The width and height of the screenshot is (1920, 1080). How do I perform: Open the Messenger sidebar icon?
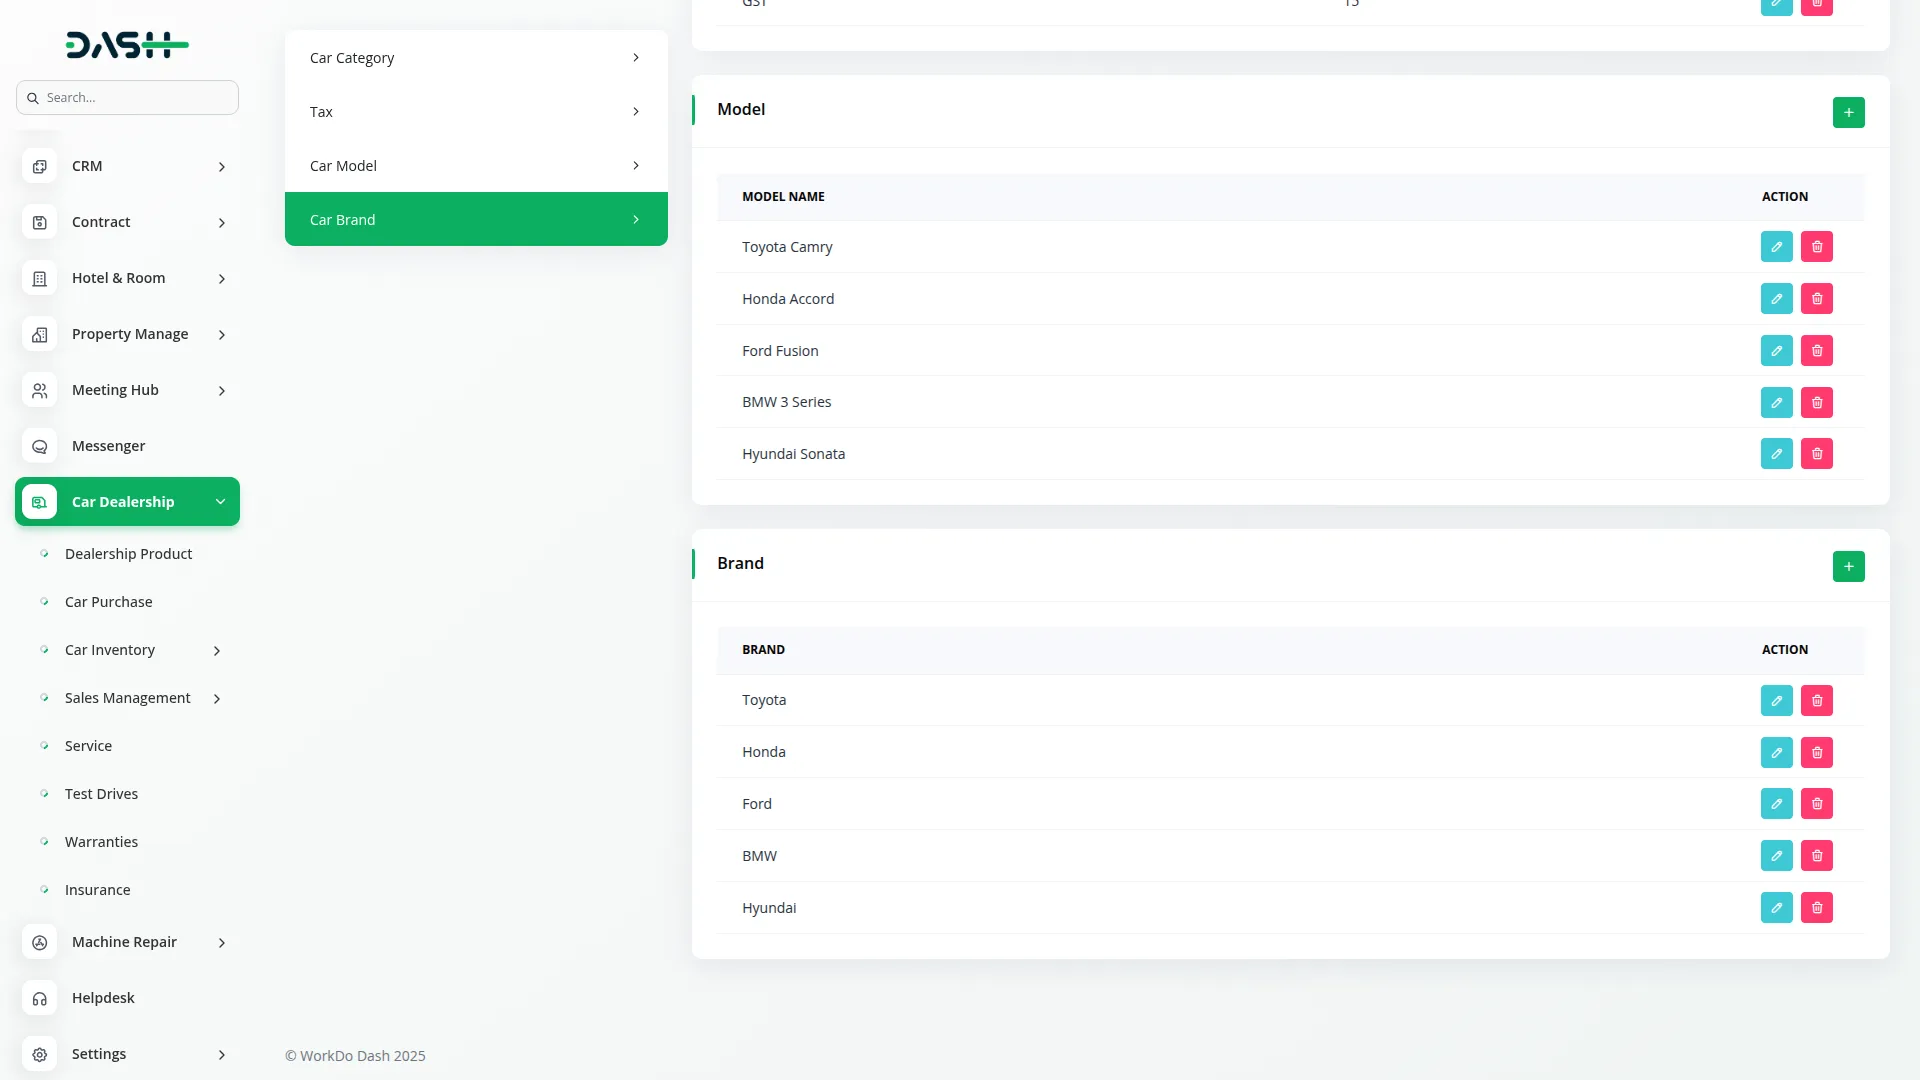(40, 446)
